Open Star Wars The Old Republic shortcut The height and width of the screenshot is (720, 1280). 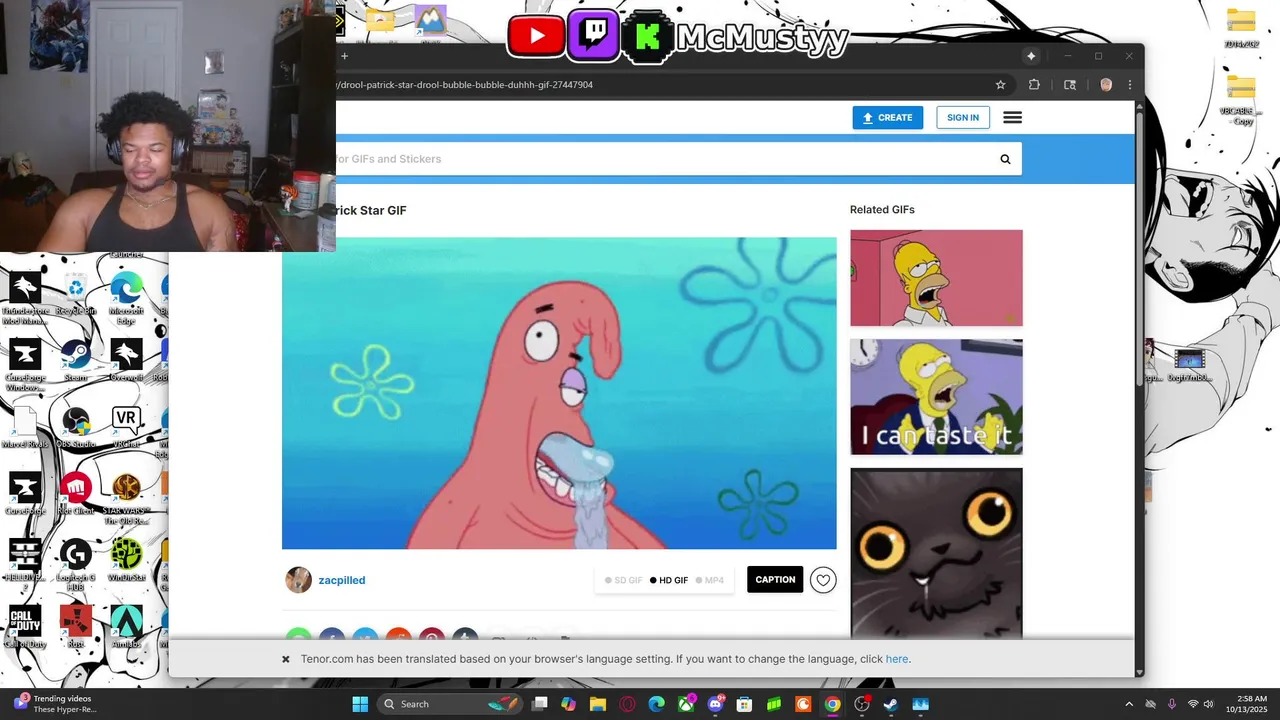(x=126, y=498)
